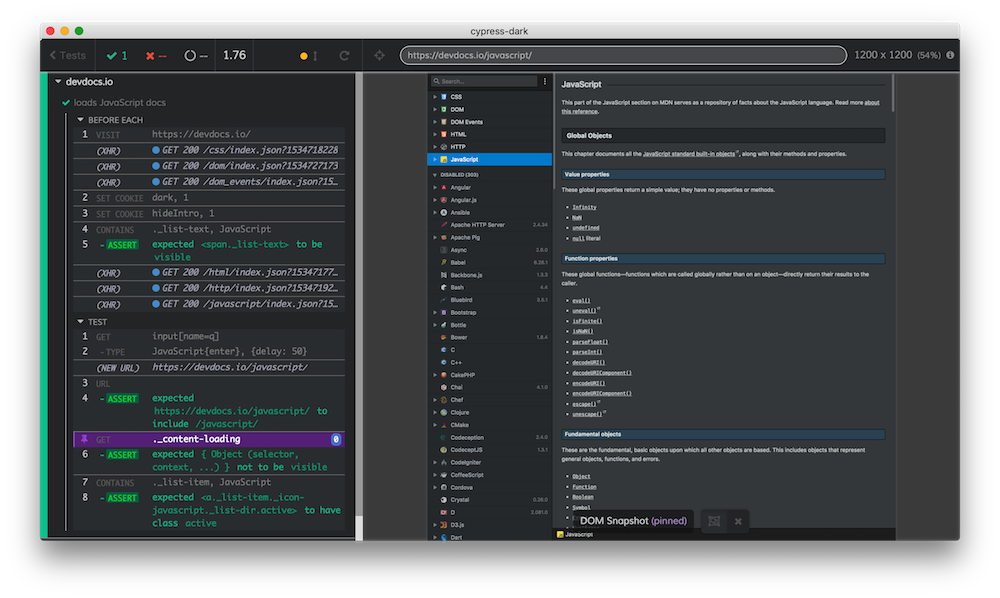
Task: Select XHR GET /css/index.json command row
Action: coord(209,150)
